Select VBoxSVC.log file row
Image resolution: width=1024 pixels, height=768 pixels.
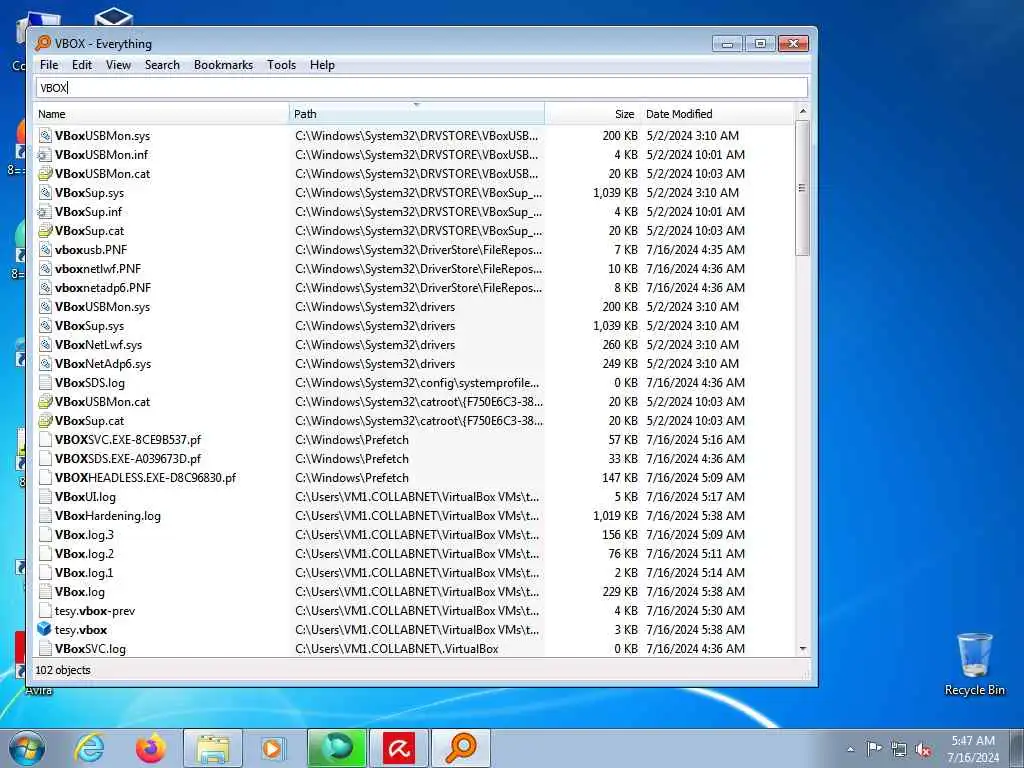pyautogui.click(x=415, y=648)
